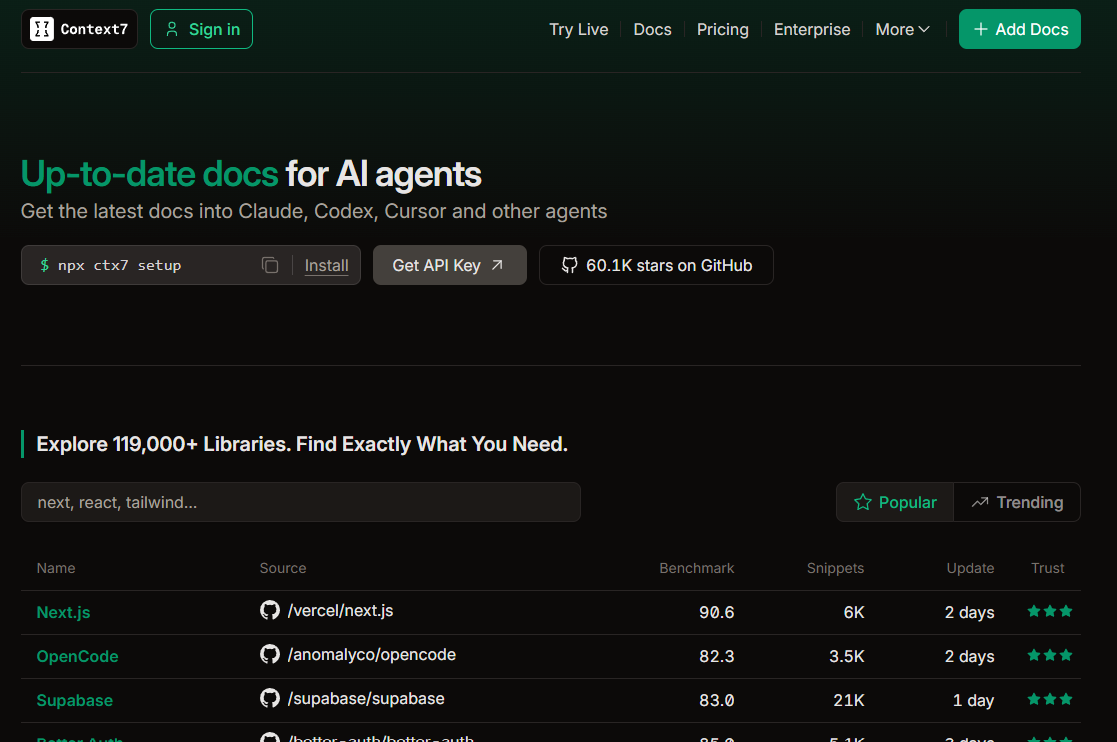The width and height of the screenshot is (1117, 742).
Task: Click snippets value 3.5K
Action: pos(846,657)
